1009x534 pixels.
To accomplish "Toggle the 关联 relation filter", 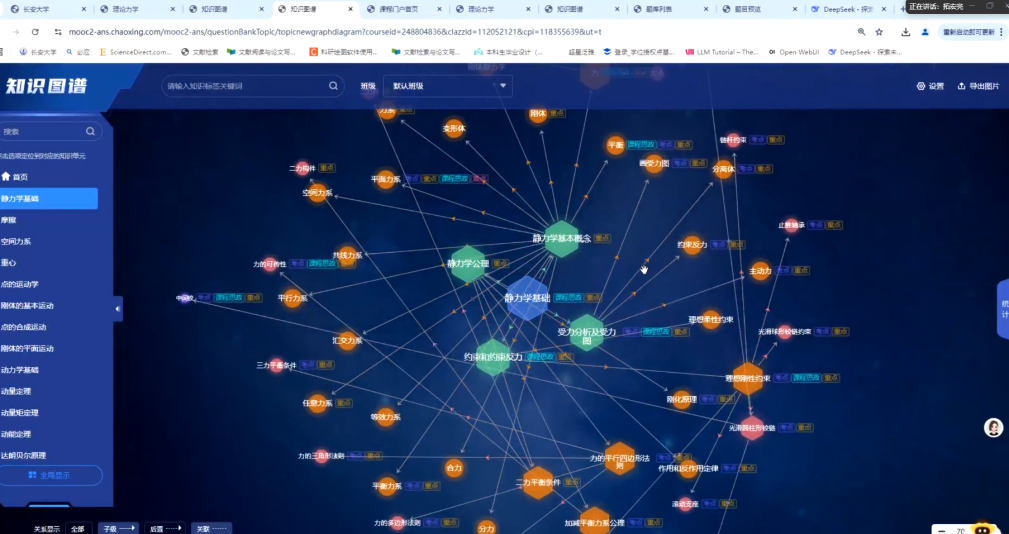I will click(212, 528).
